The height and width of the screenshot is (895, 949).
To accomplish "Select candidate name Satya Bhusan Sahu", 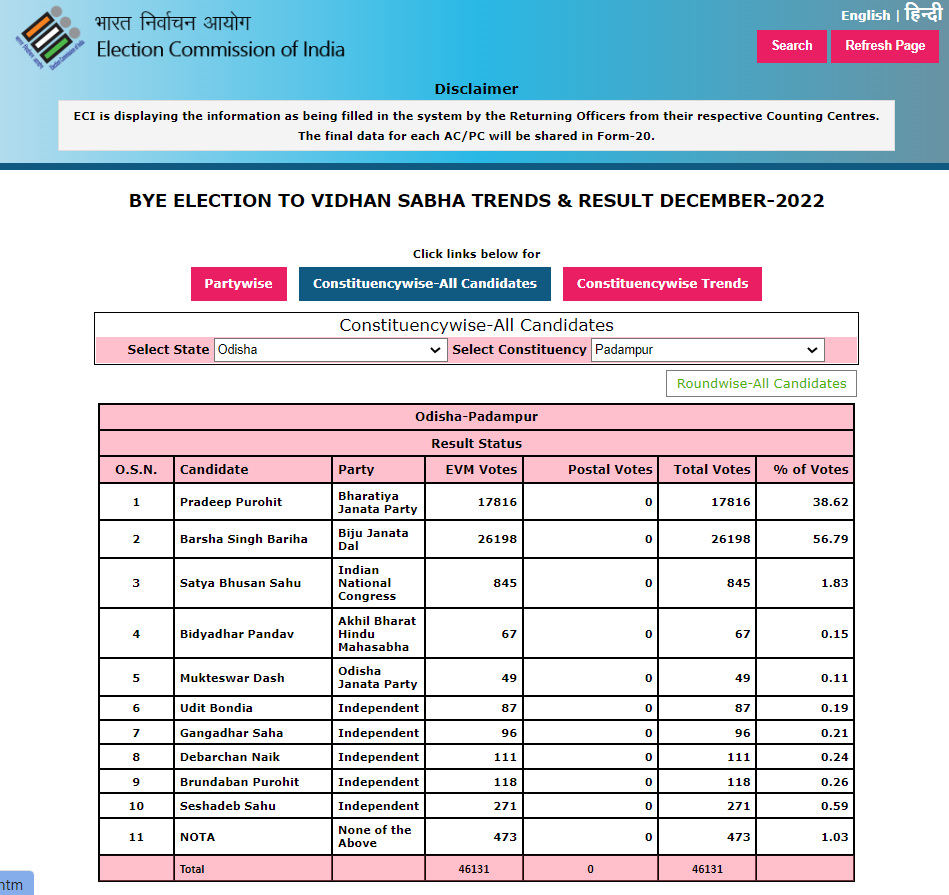I will (x=240, y=583).
